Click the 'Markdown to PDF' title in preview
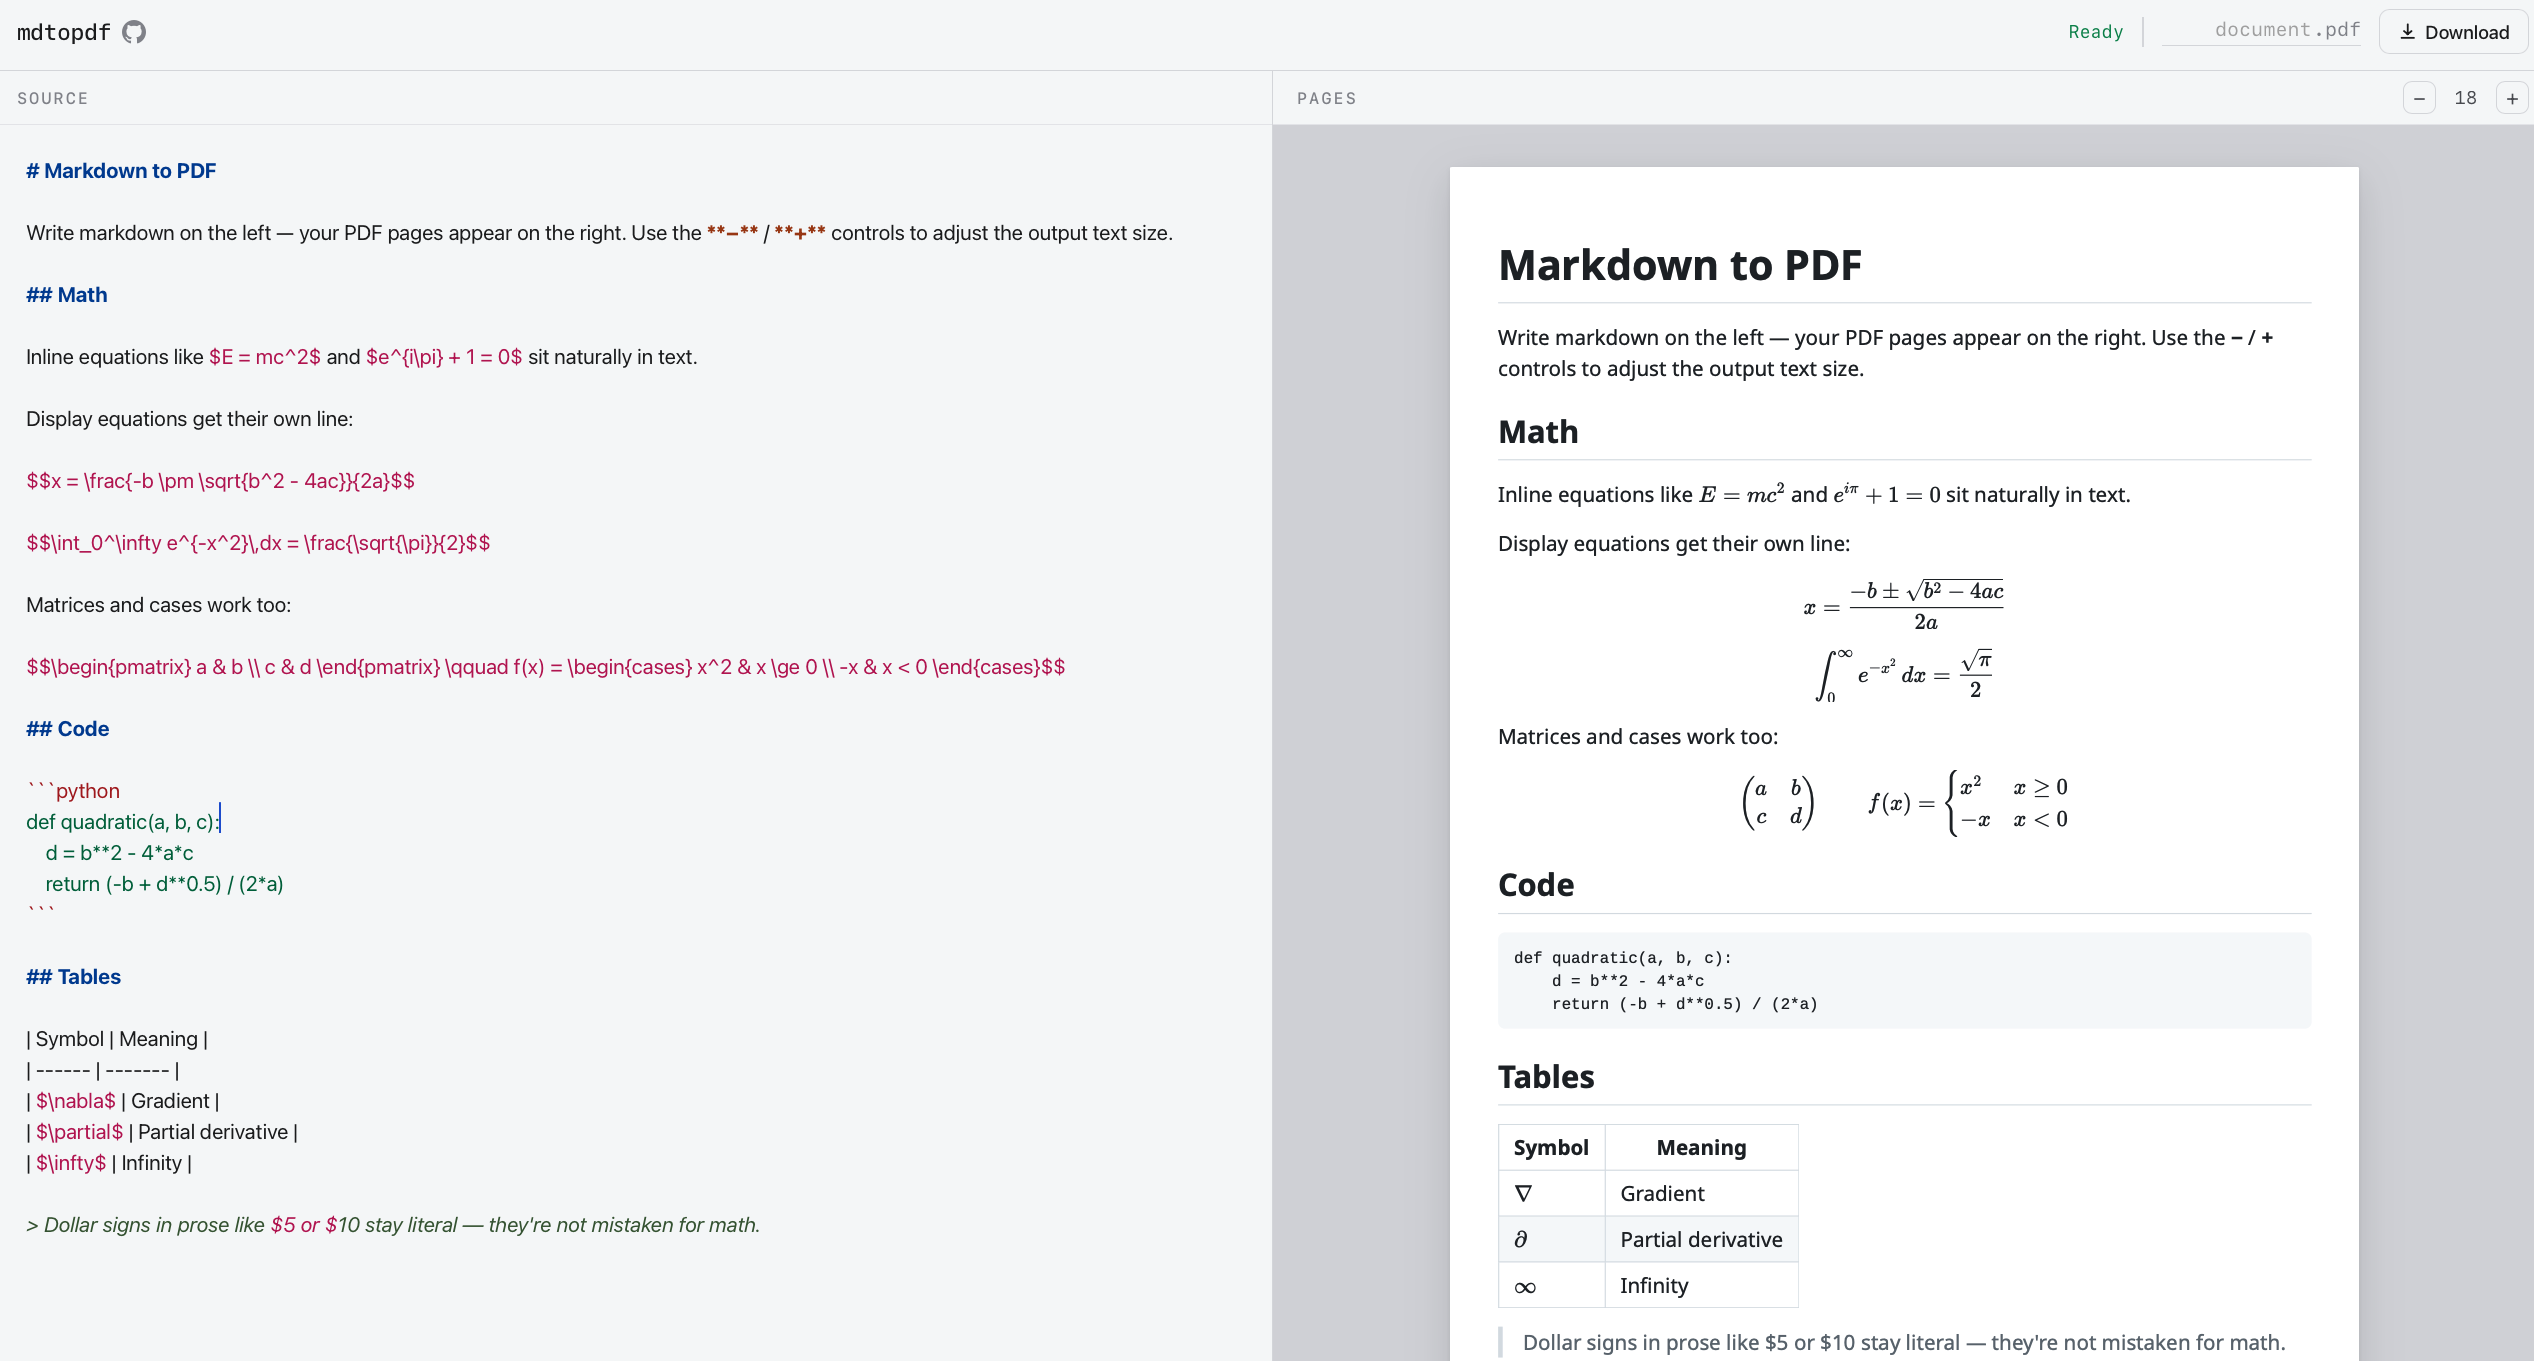The image size is (2534, 1361). [1680, 265]
